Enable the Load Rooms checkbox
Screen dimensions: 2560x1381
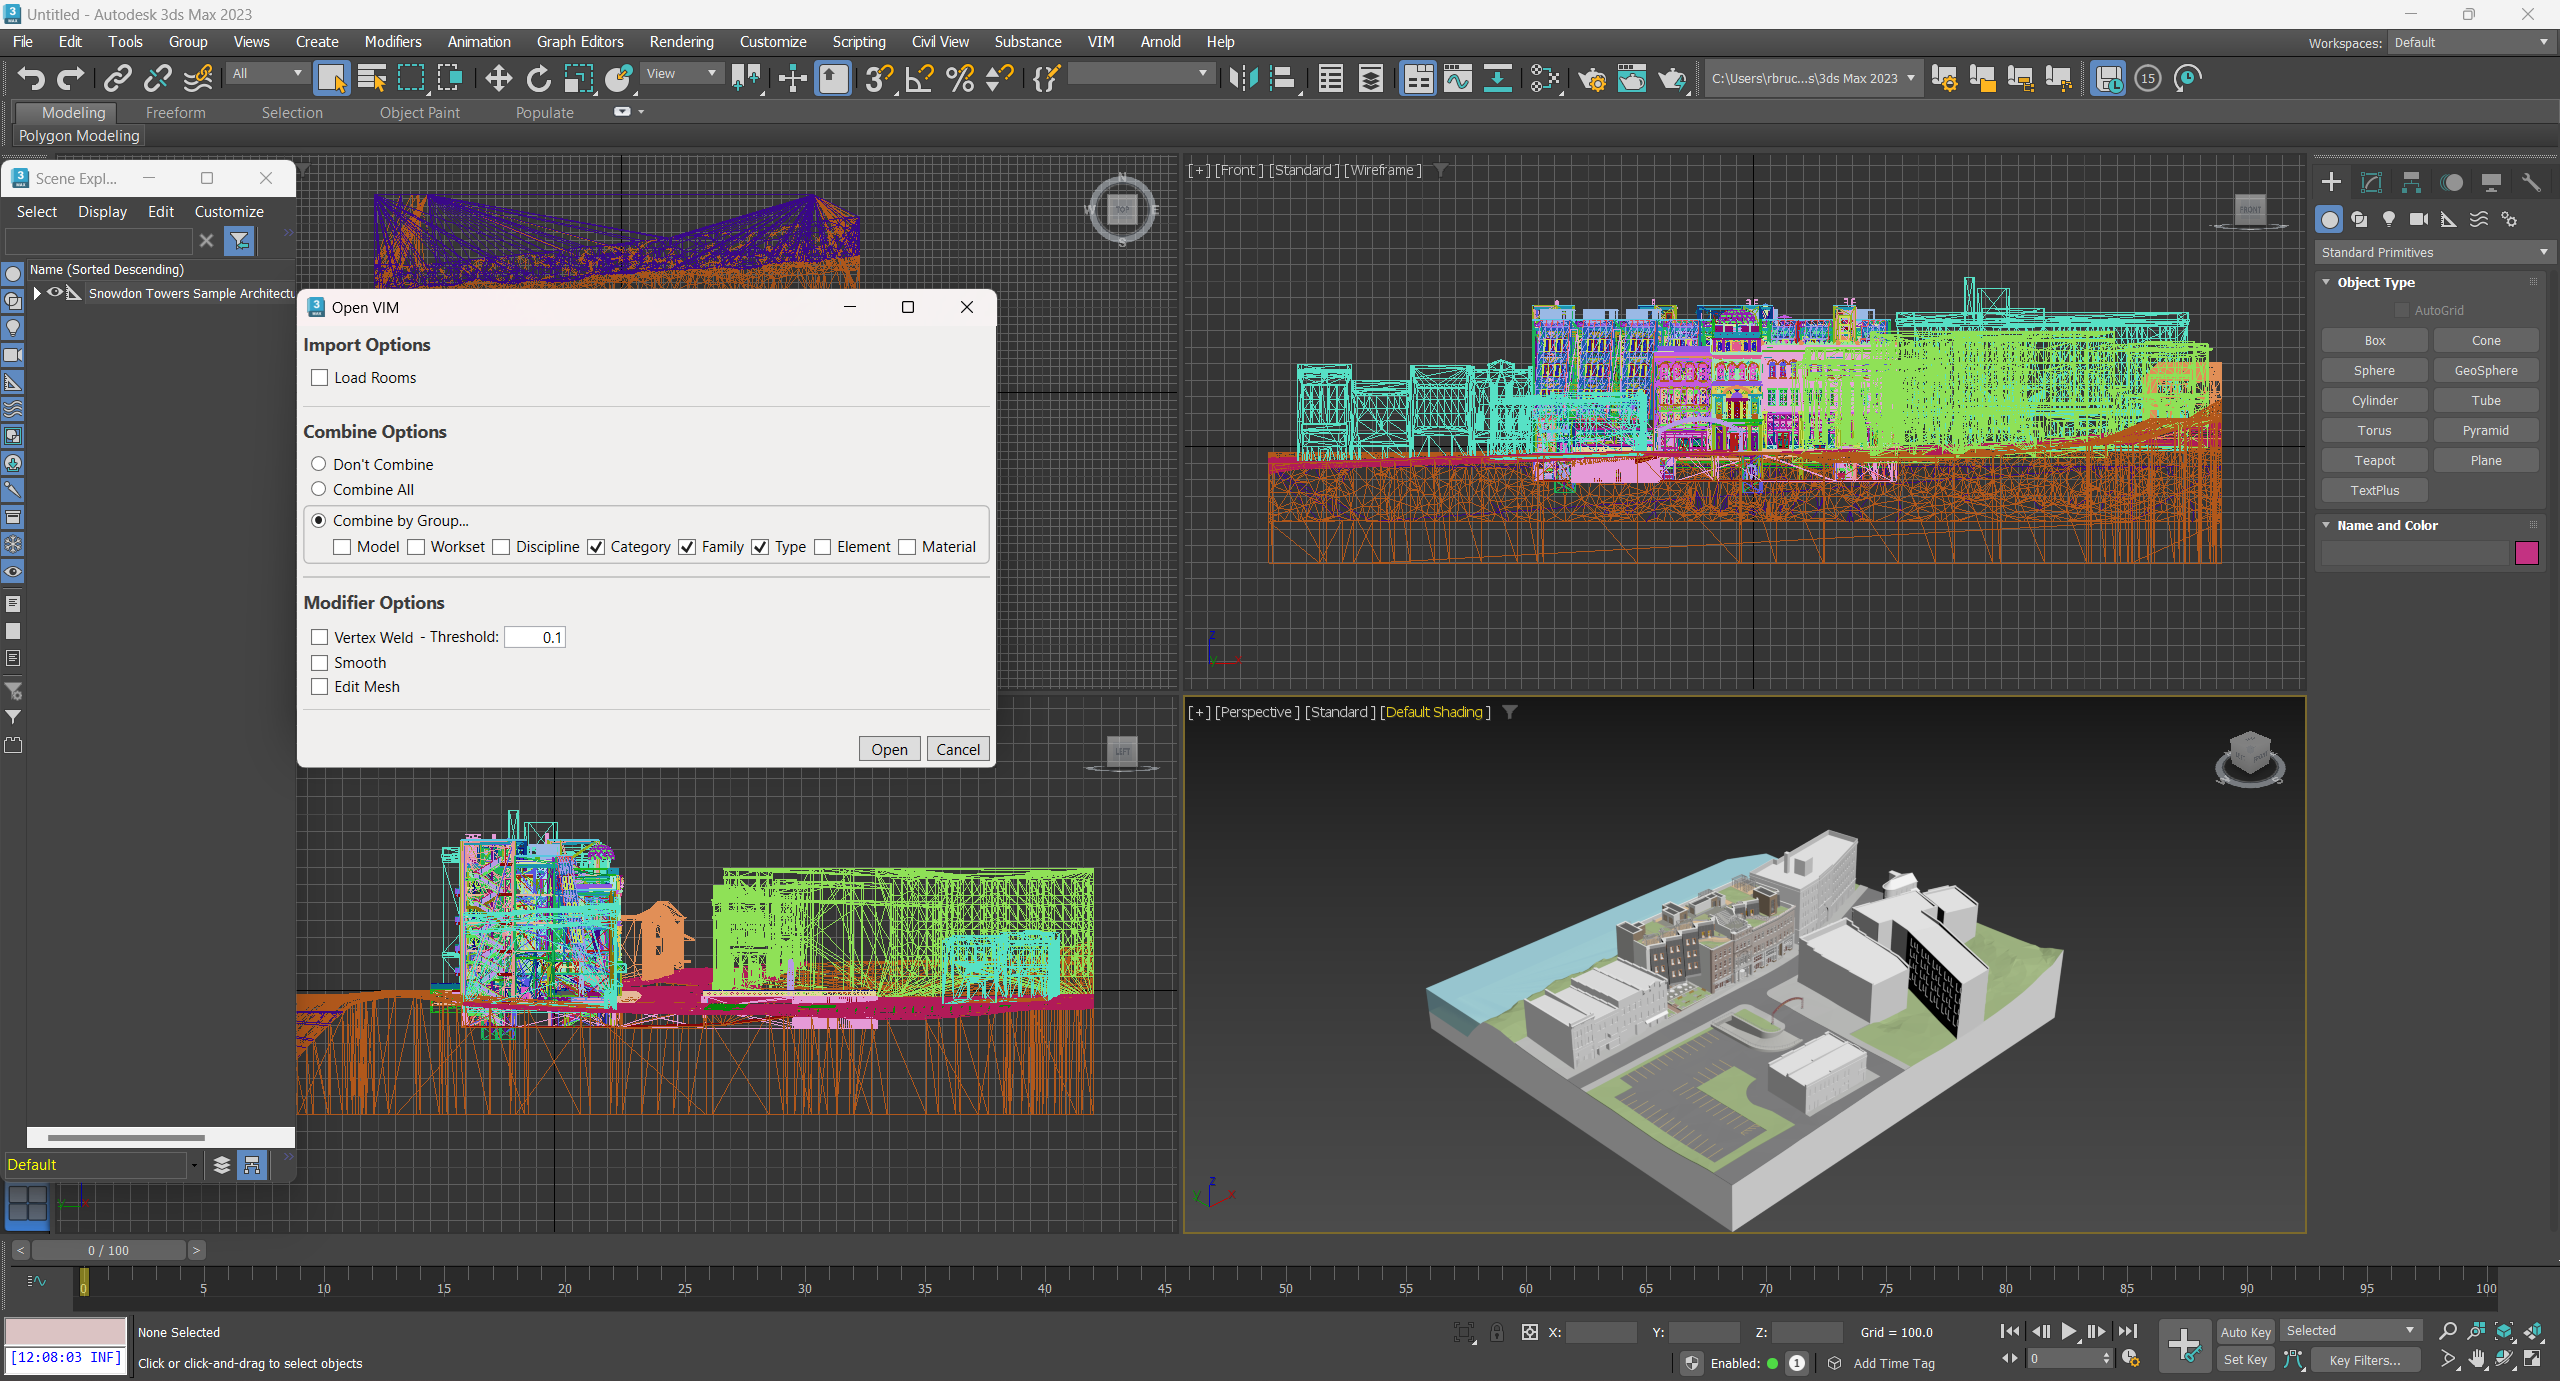[320, 378]
